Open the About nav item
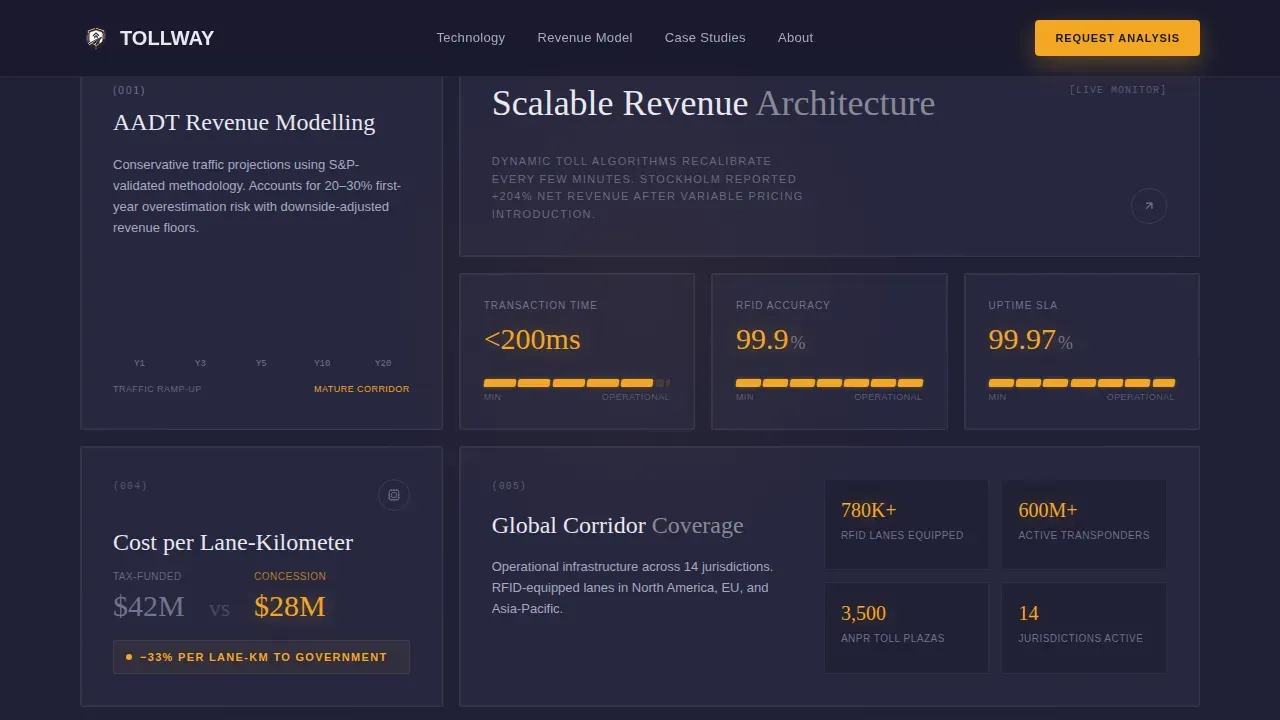Screen dimensions: 1280x720 click(x=796, y=38)
